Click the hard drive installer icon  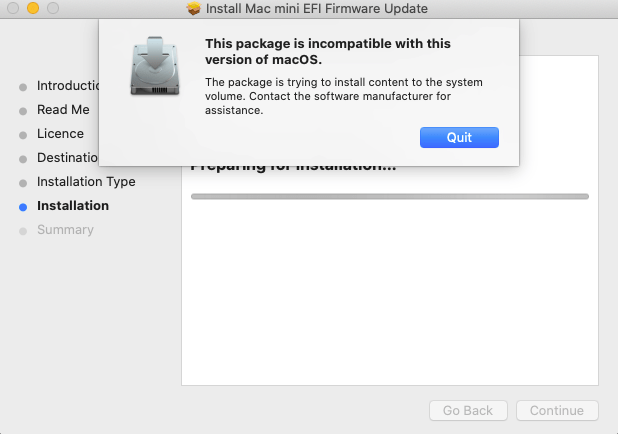(155, 66)
